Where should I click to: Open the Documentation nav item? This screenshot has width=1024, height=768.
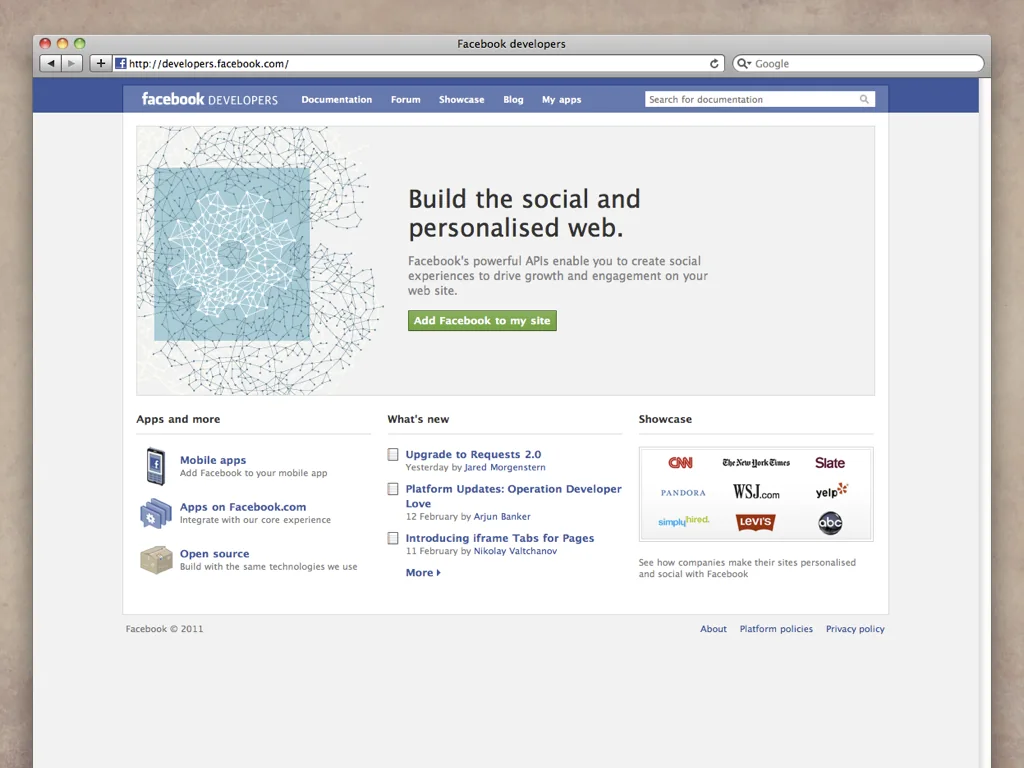pos(336,99)
